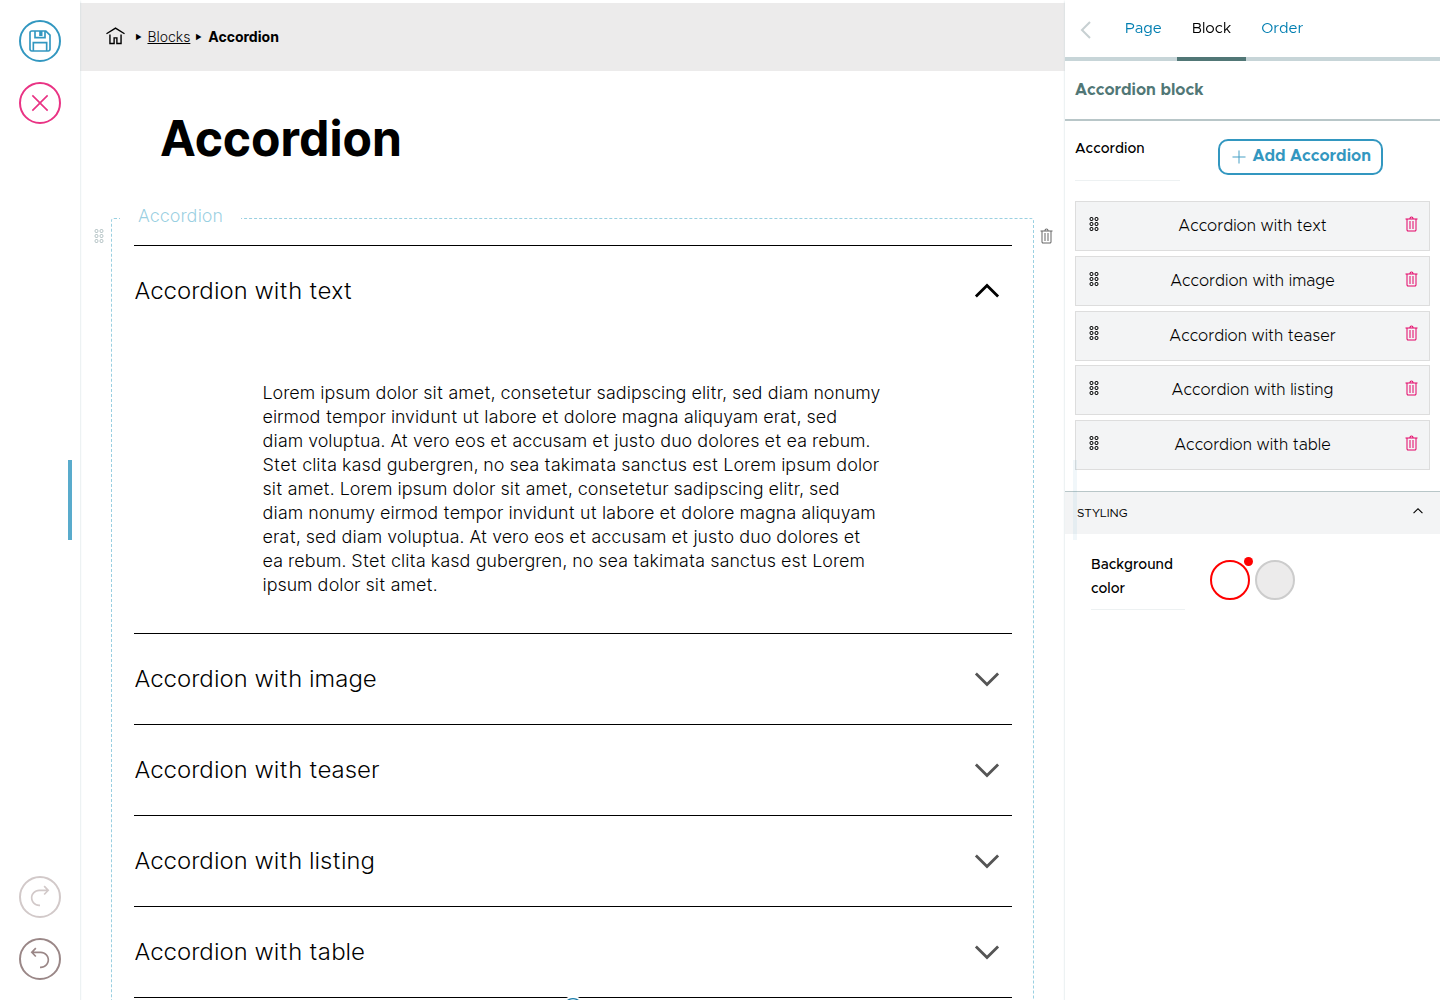This screenshot has height=1000, width=1440.
Task: Cancel editing with the pink X icon
Action: [x=40, y=103]
